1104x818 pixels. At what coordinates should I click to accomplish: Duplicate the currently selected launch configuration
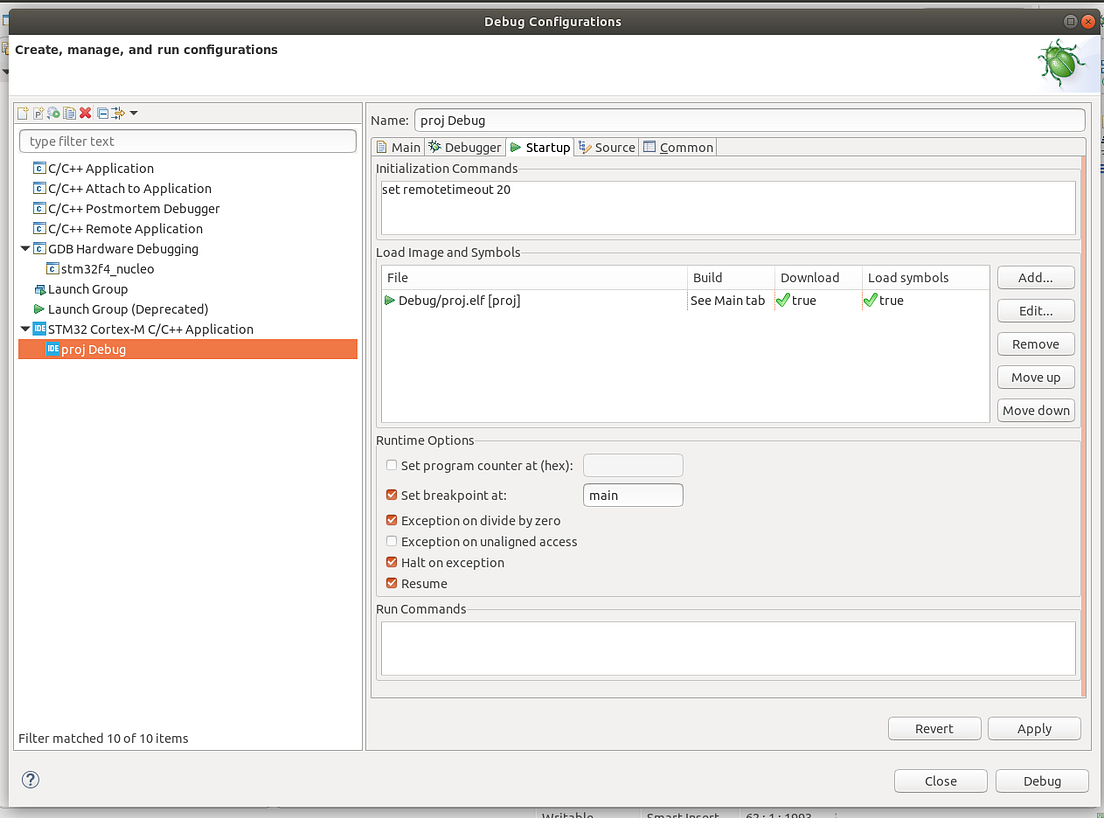click(70, 113)
